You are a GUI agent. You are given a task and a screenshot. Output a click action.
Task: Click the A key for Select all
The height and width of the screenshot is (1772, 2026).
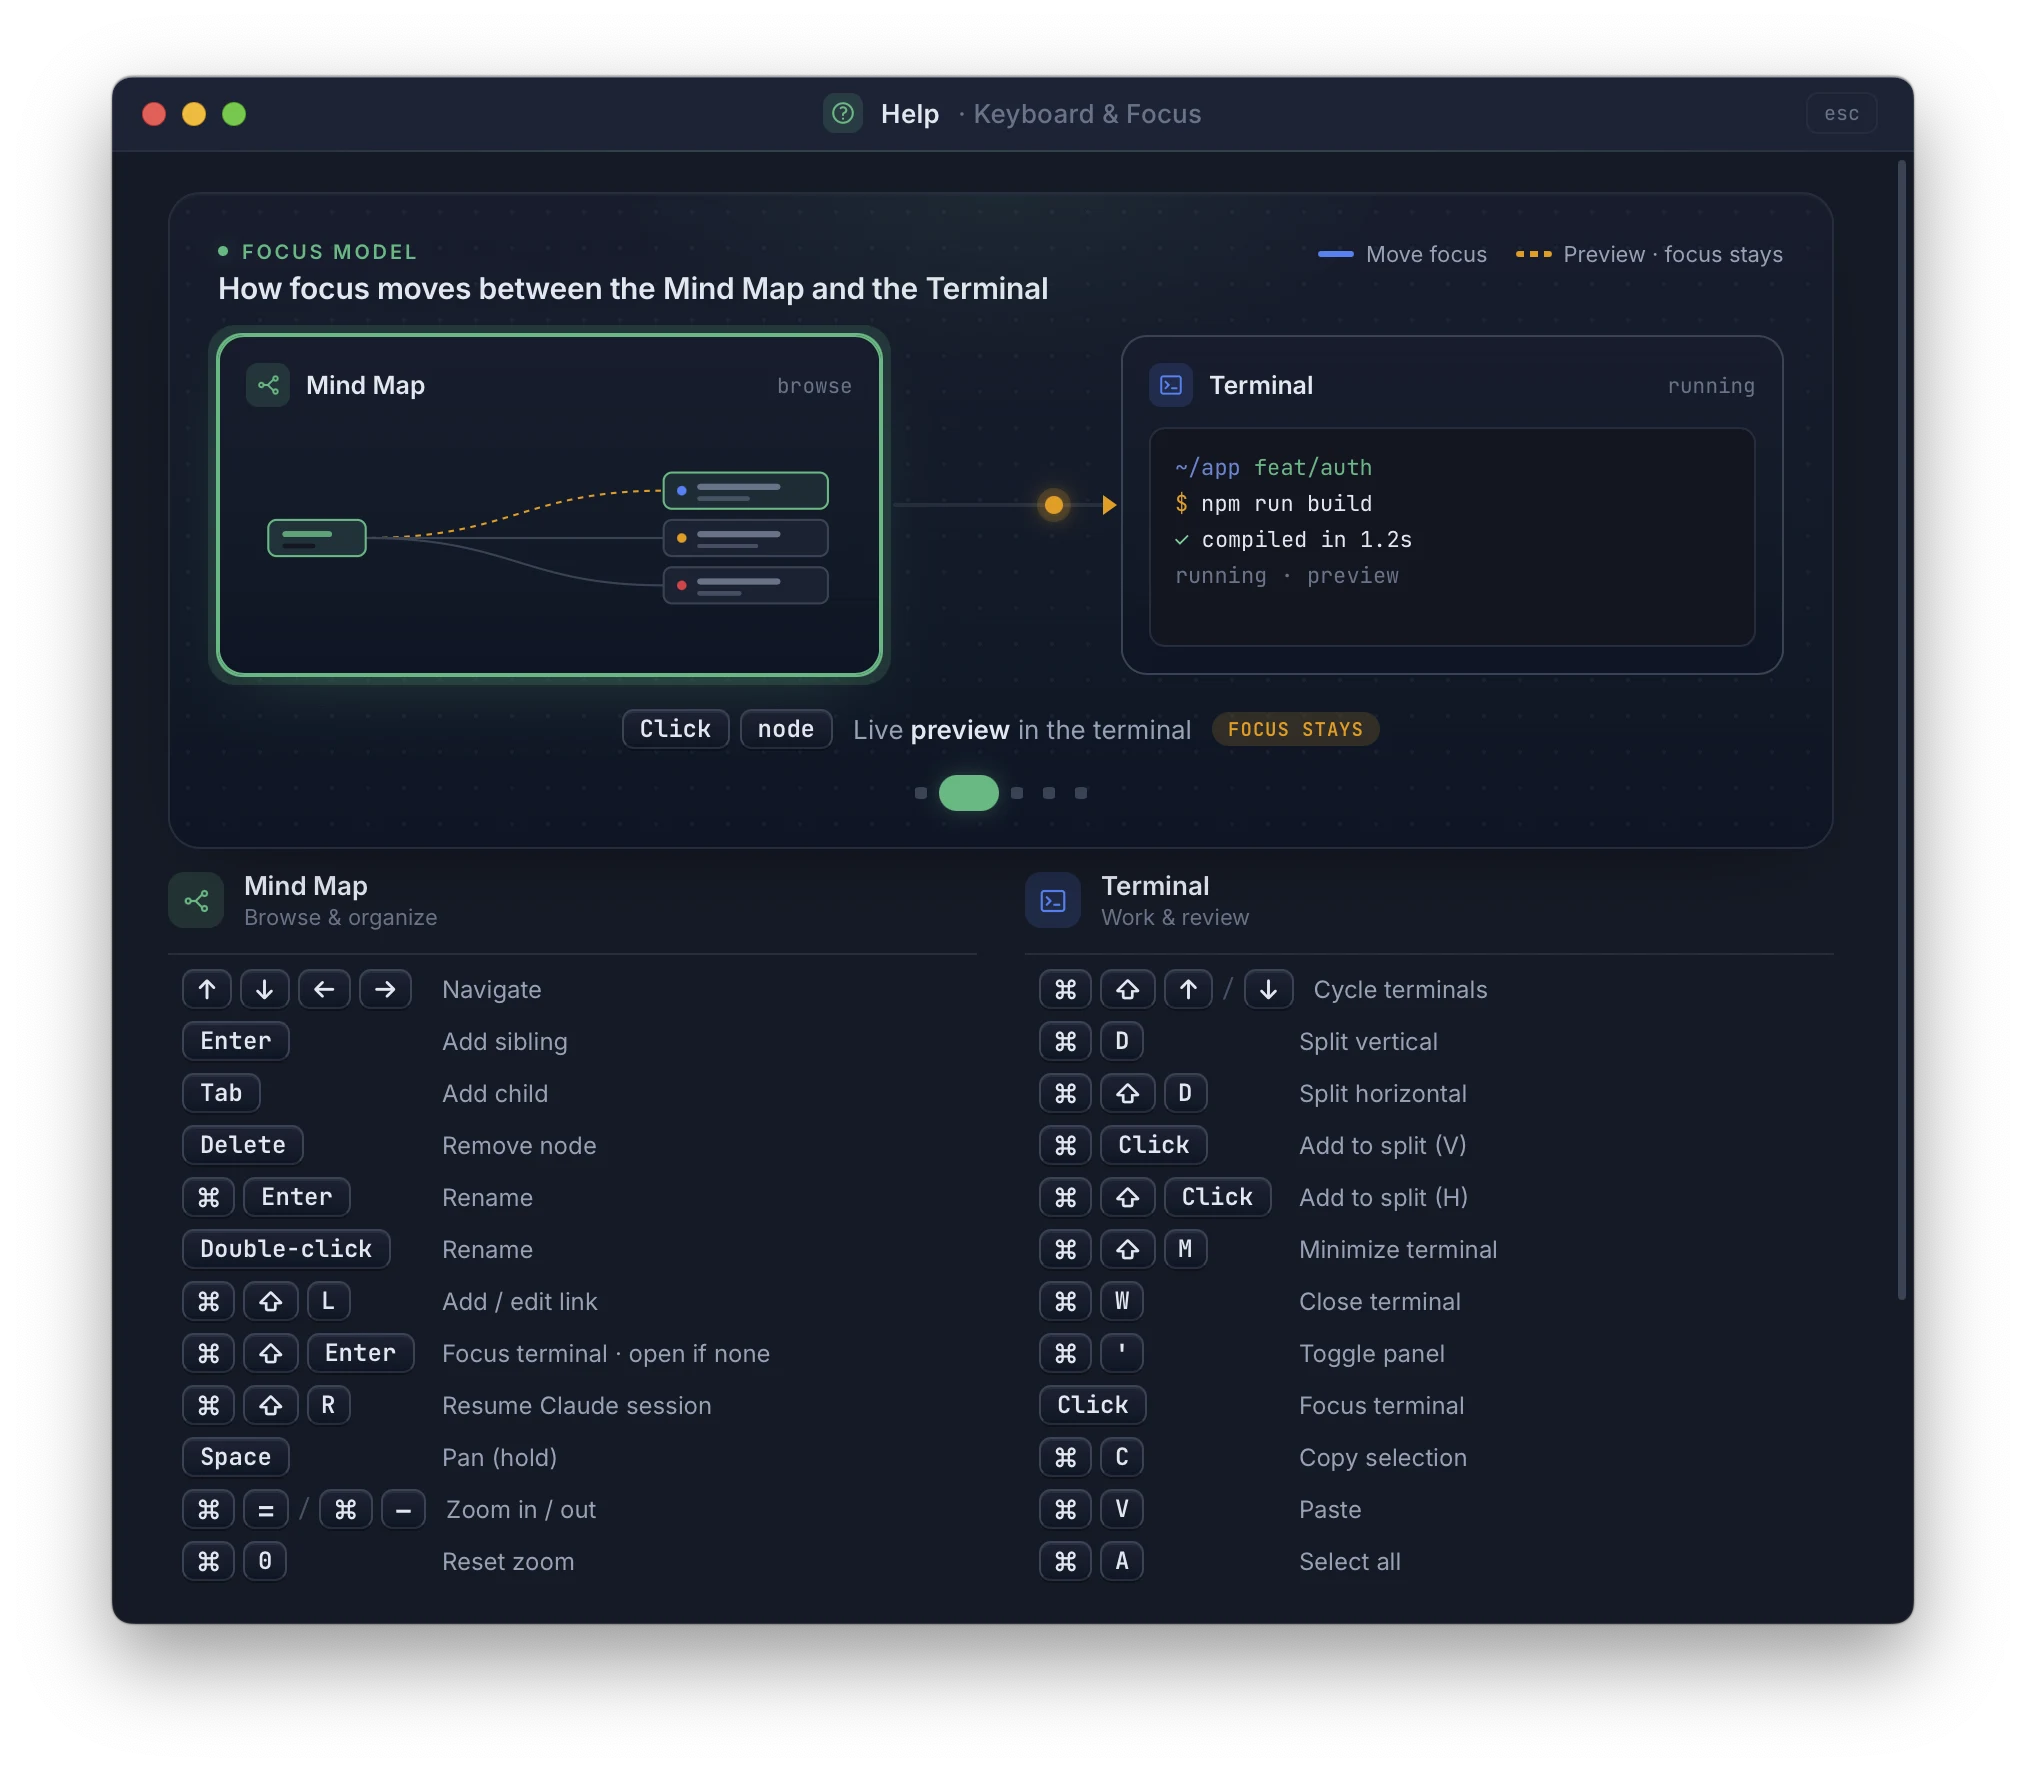click(x=1122, y=1561)
